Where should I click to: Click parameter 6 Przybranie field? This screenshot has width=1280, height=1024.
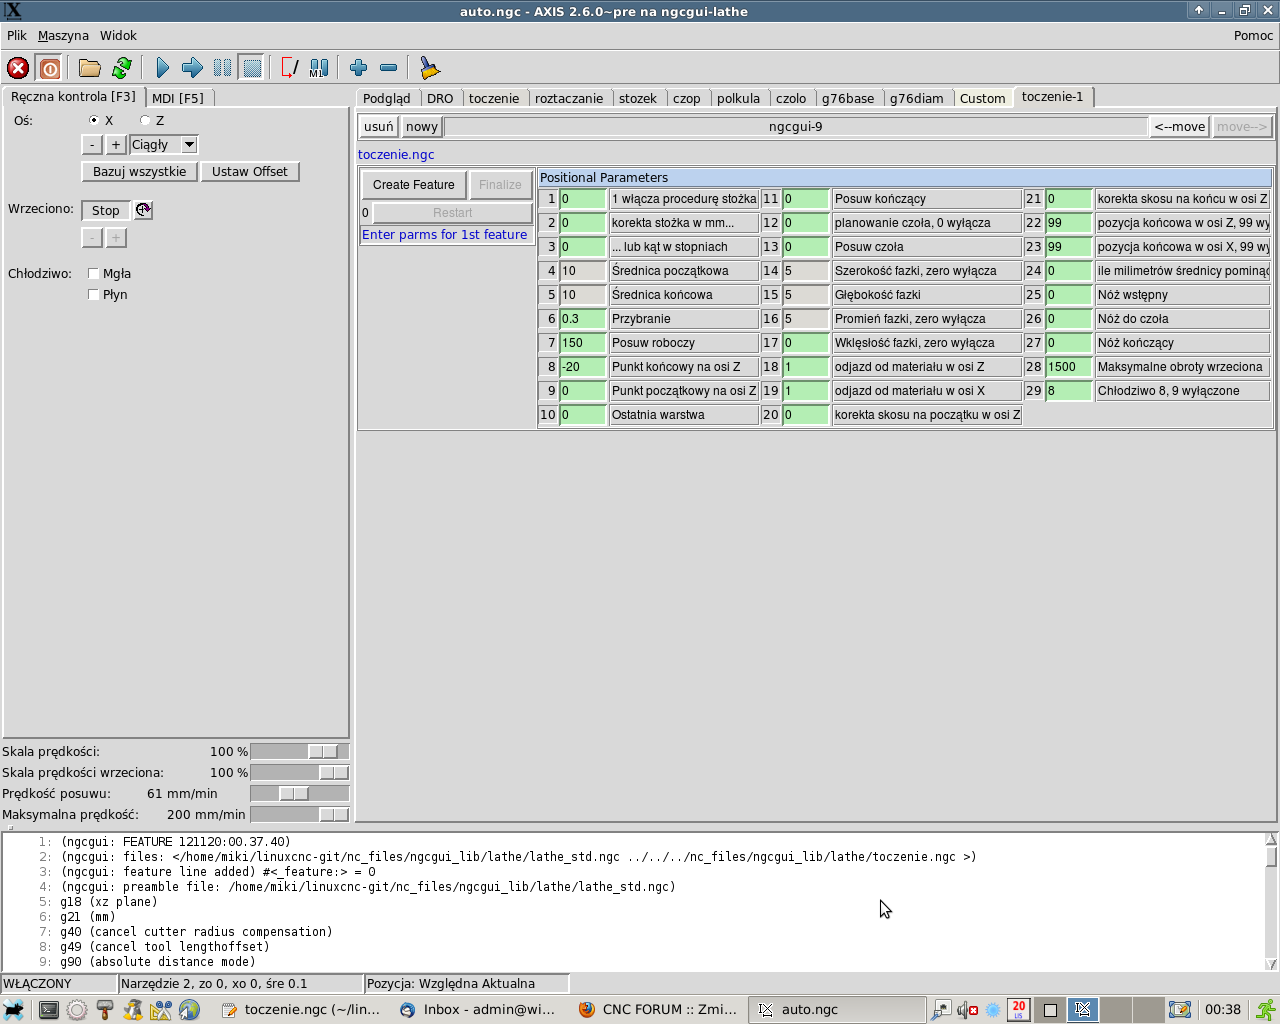(583, 319)
